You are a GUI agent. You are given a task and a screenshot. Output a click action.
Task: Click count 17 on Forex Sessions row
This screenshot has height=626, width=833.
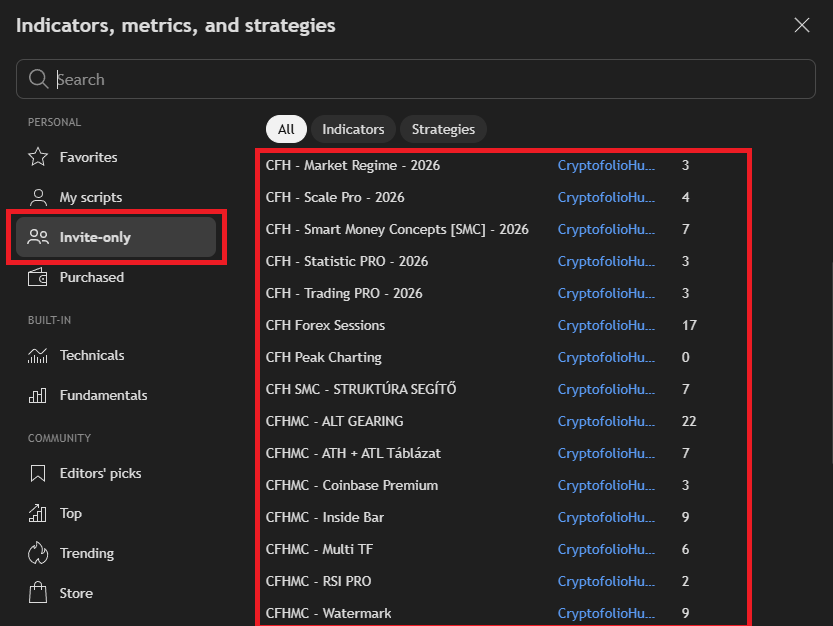689,325
